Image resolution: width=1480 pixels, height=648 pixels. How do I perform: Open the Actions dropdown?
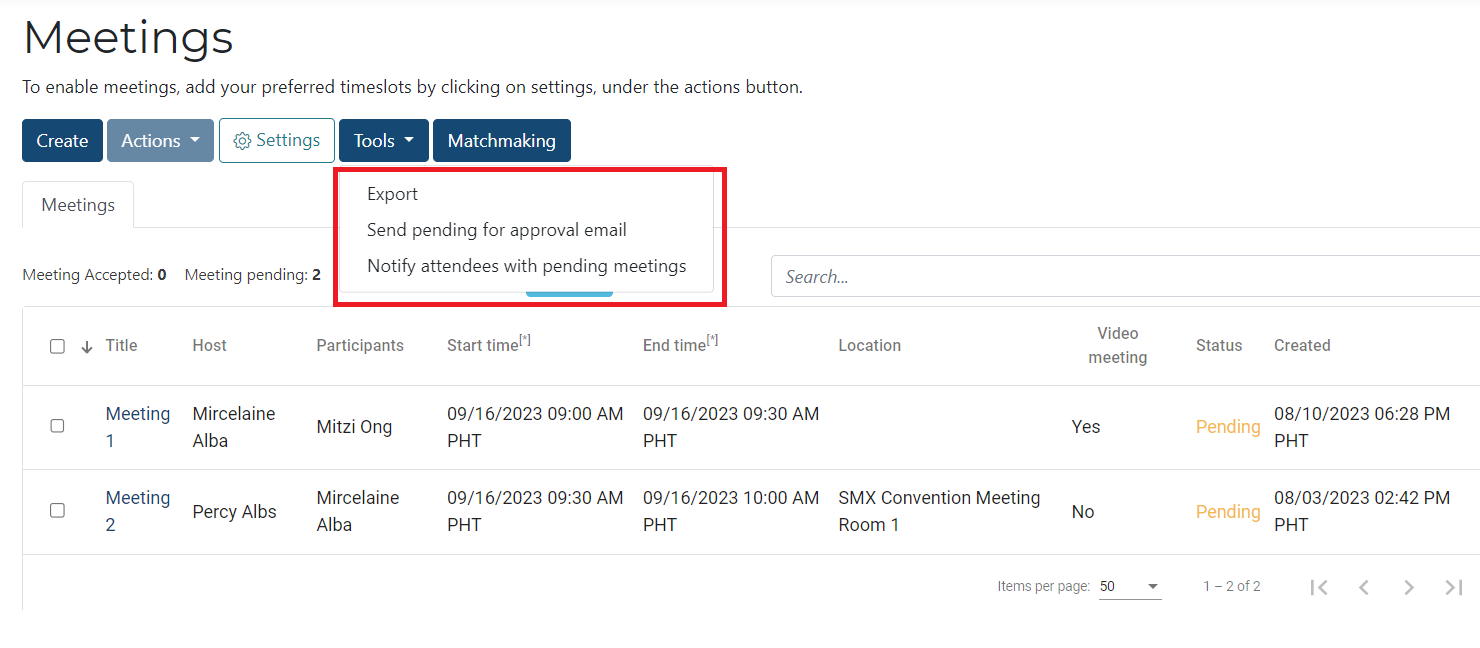pos(160,141)
